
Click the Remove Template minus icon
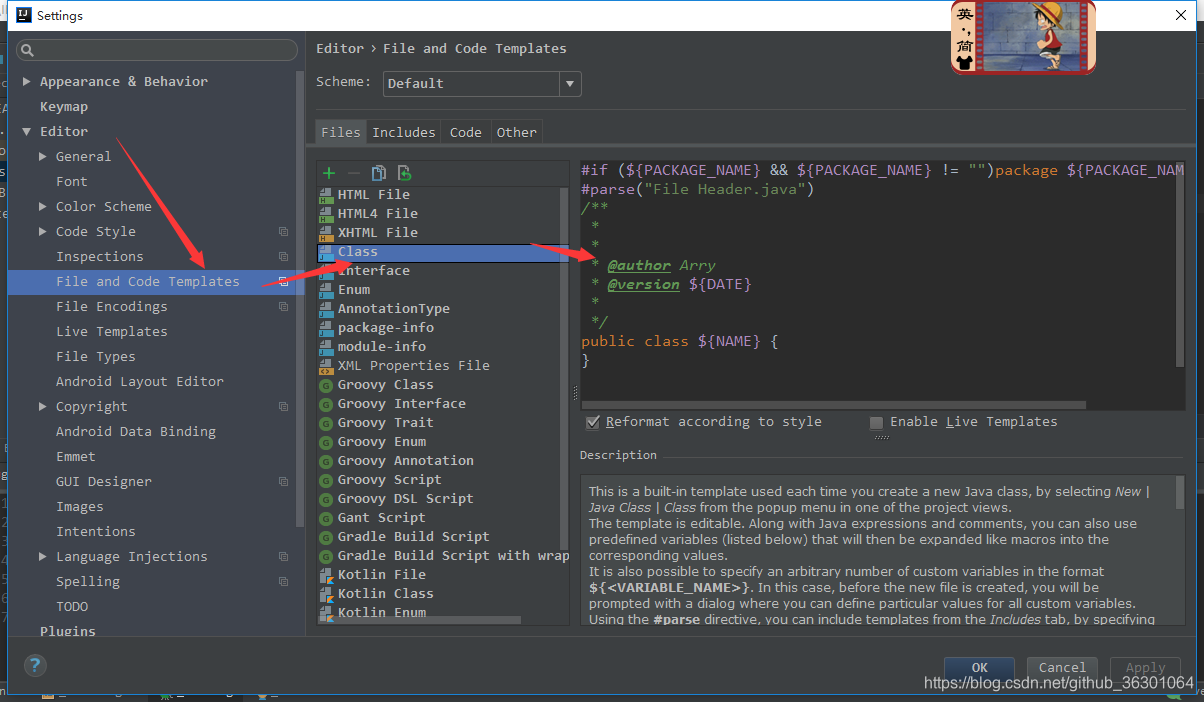[353, 173]
